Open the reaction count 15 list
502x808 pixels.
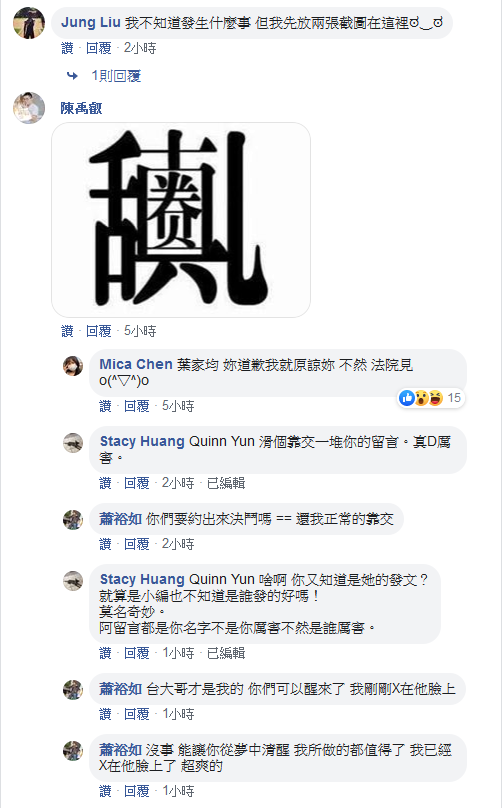pos(454,398)
